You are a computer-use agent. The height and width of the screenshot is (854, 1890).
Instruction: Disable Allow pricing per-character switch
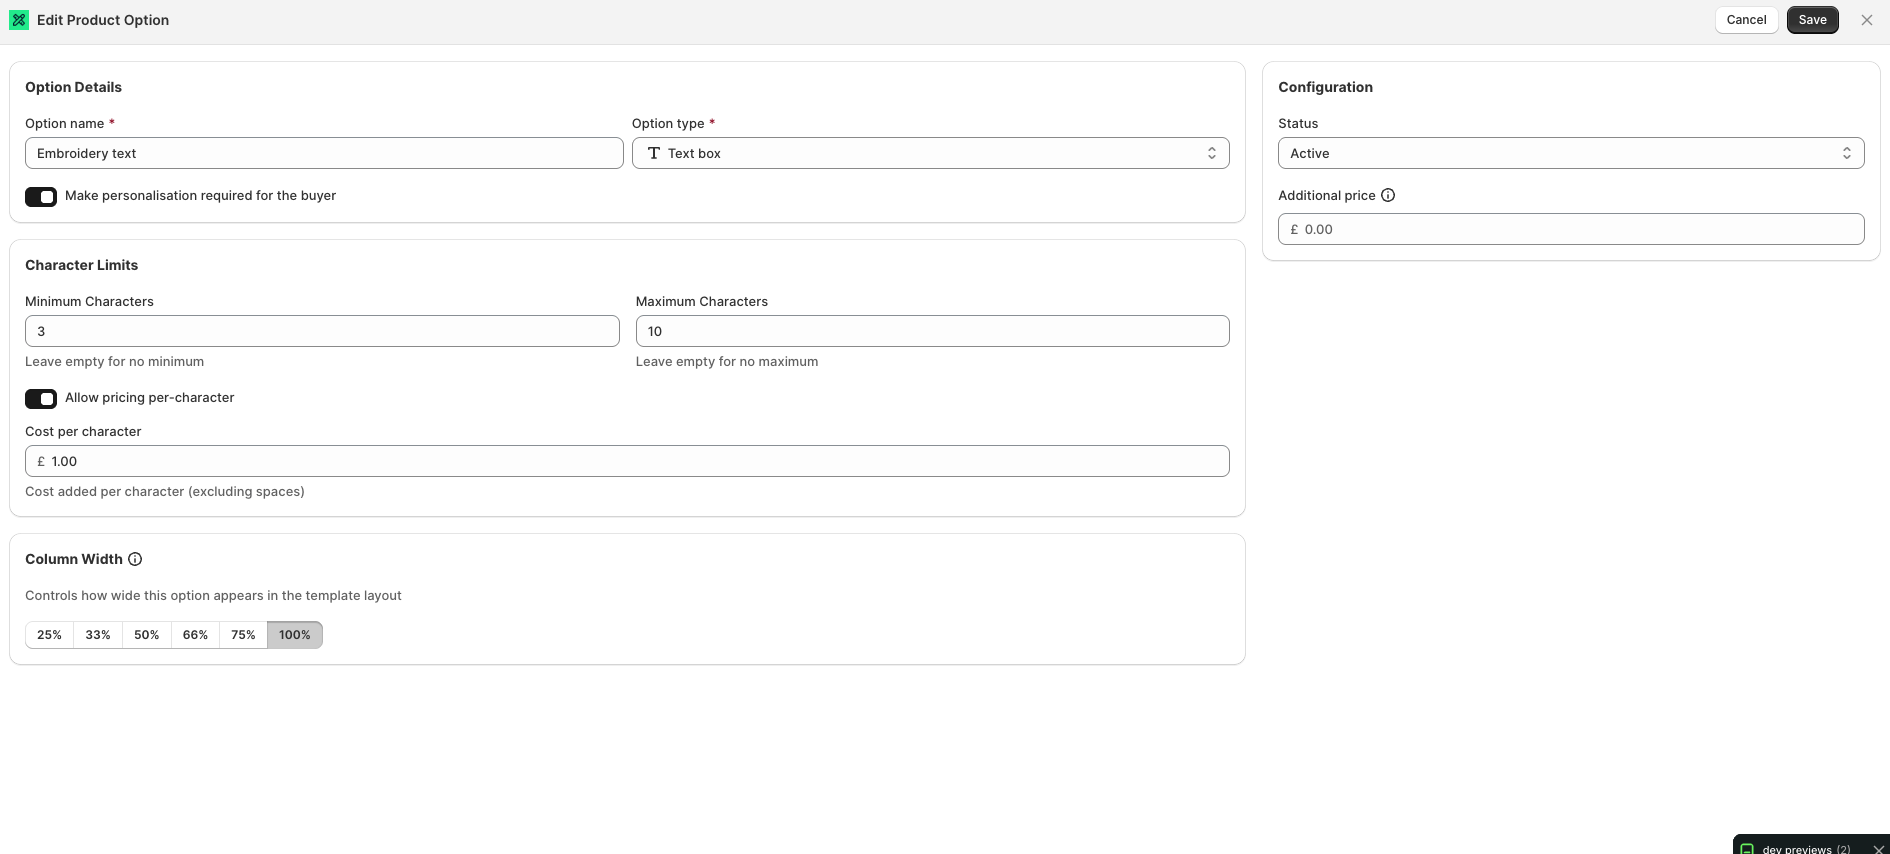pos(41,399)
